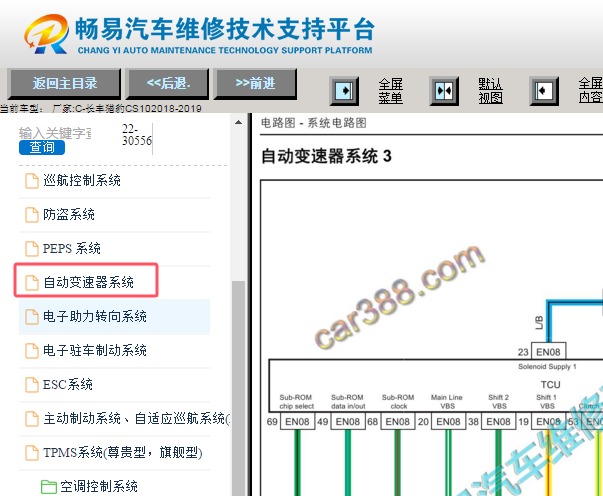Open TPMS系统(尊贵型,旗舰型) entry
This screenshot has height=496, width=603.
(x=123, y=453)
